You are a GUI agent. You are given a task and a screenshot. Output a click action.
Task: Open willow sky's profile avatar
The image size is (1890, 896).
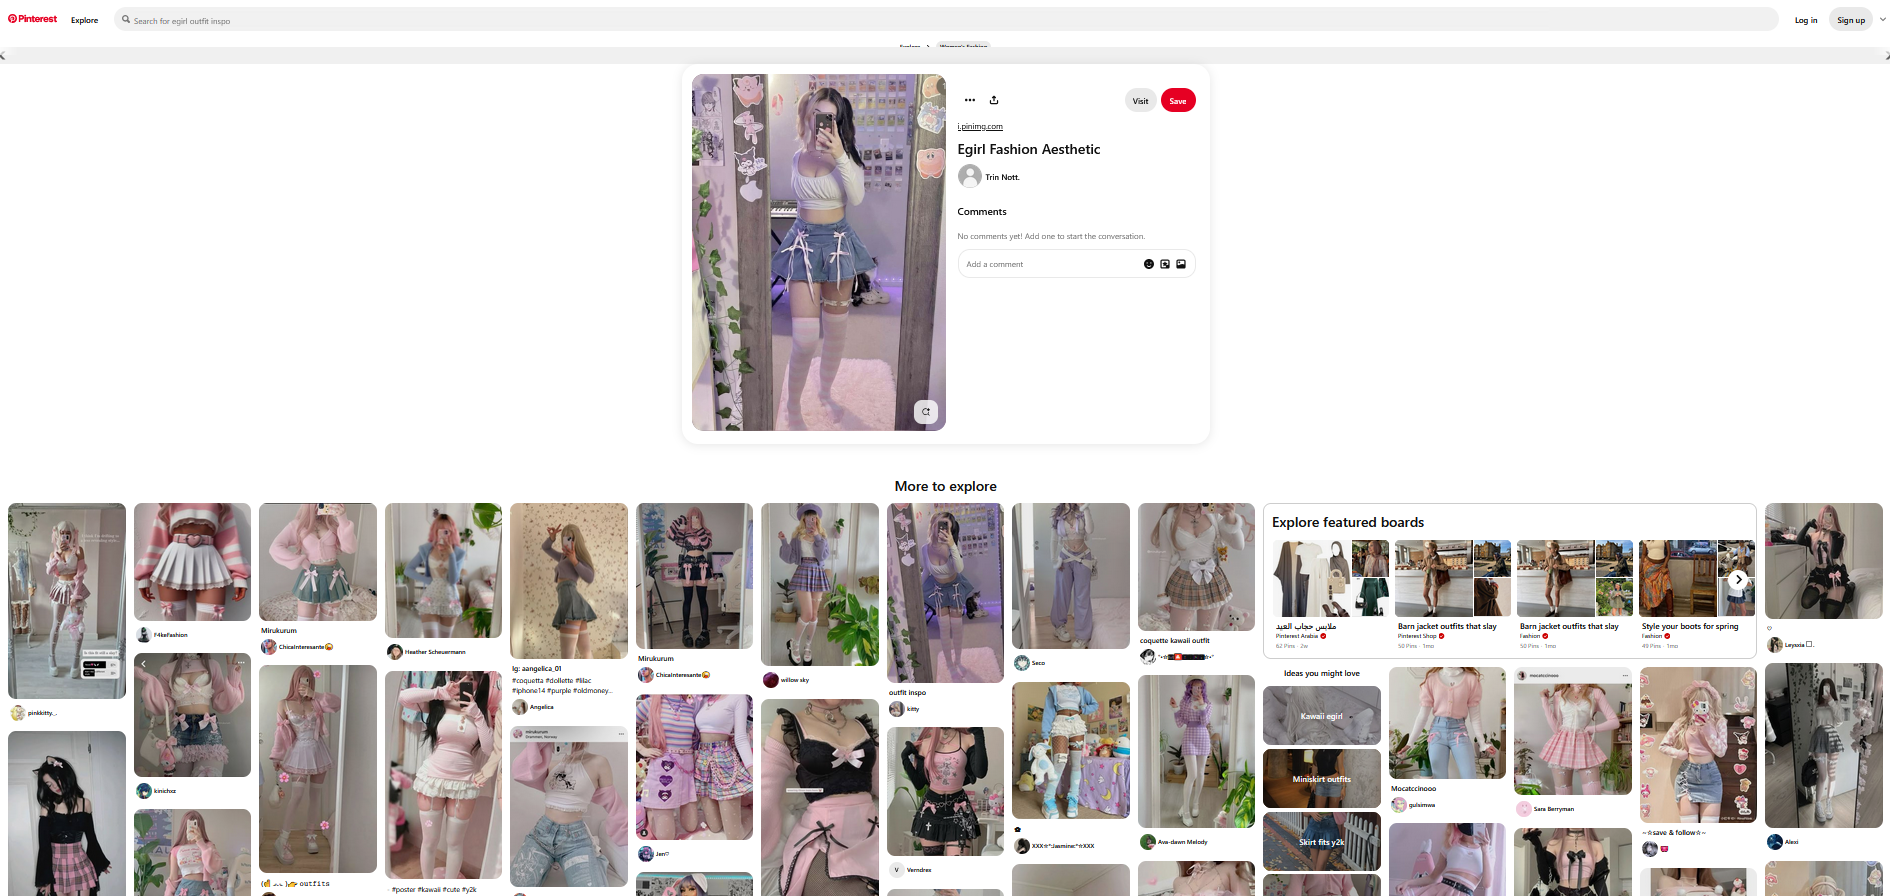(771, 680)
